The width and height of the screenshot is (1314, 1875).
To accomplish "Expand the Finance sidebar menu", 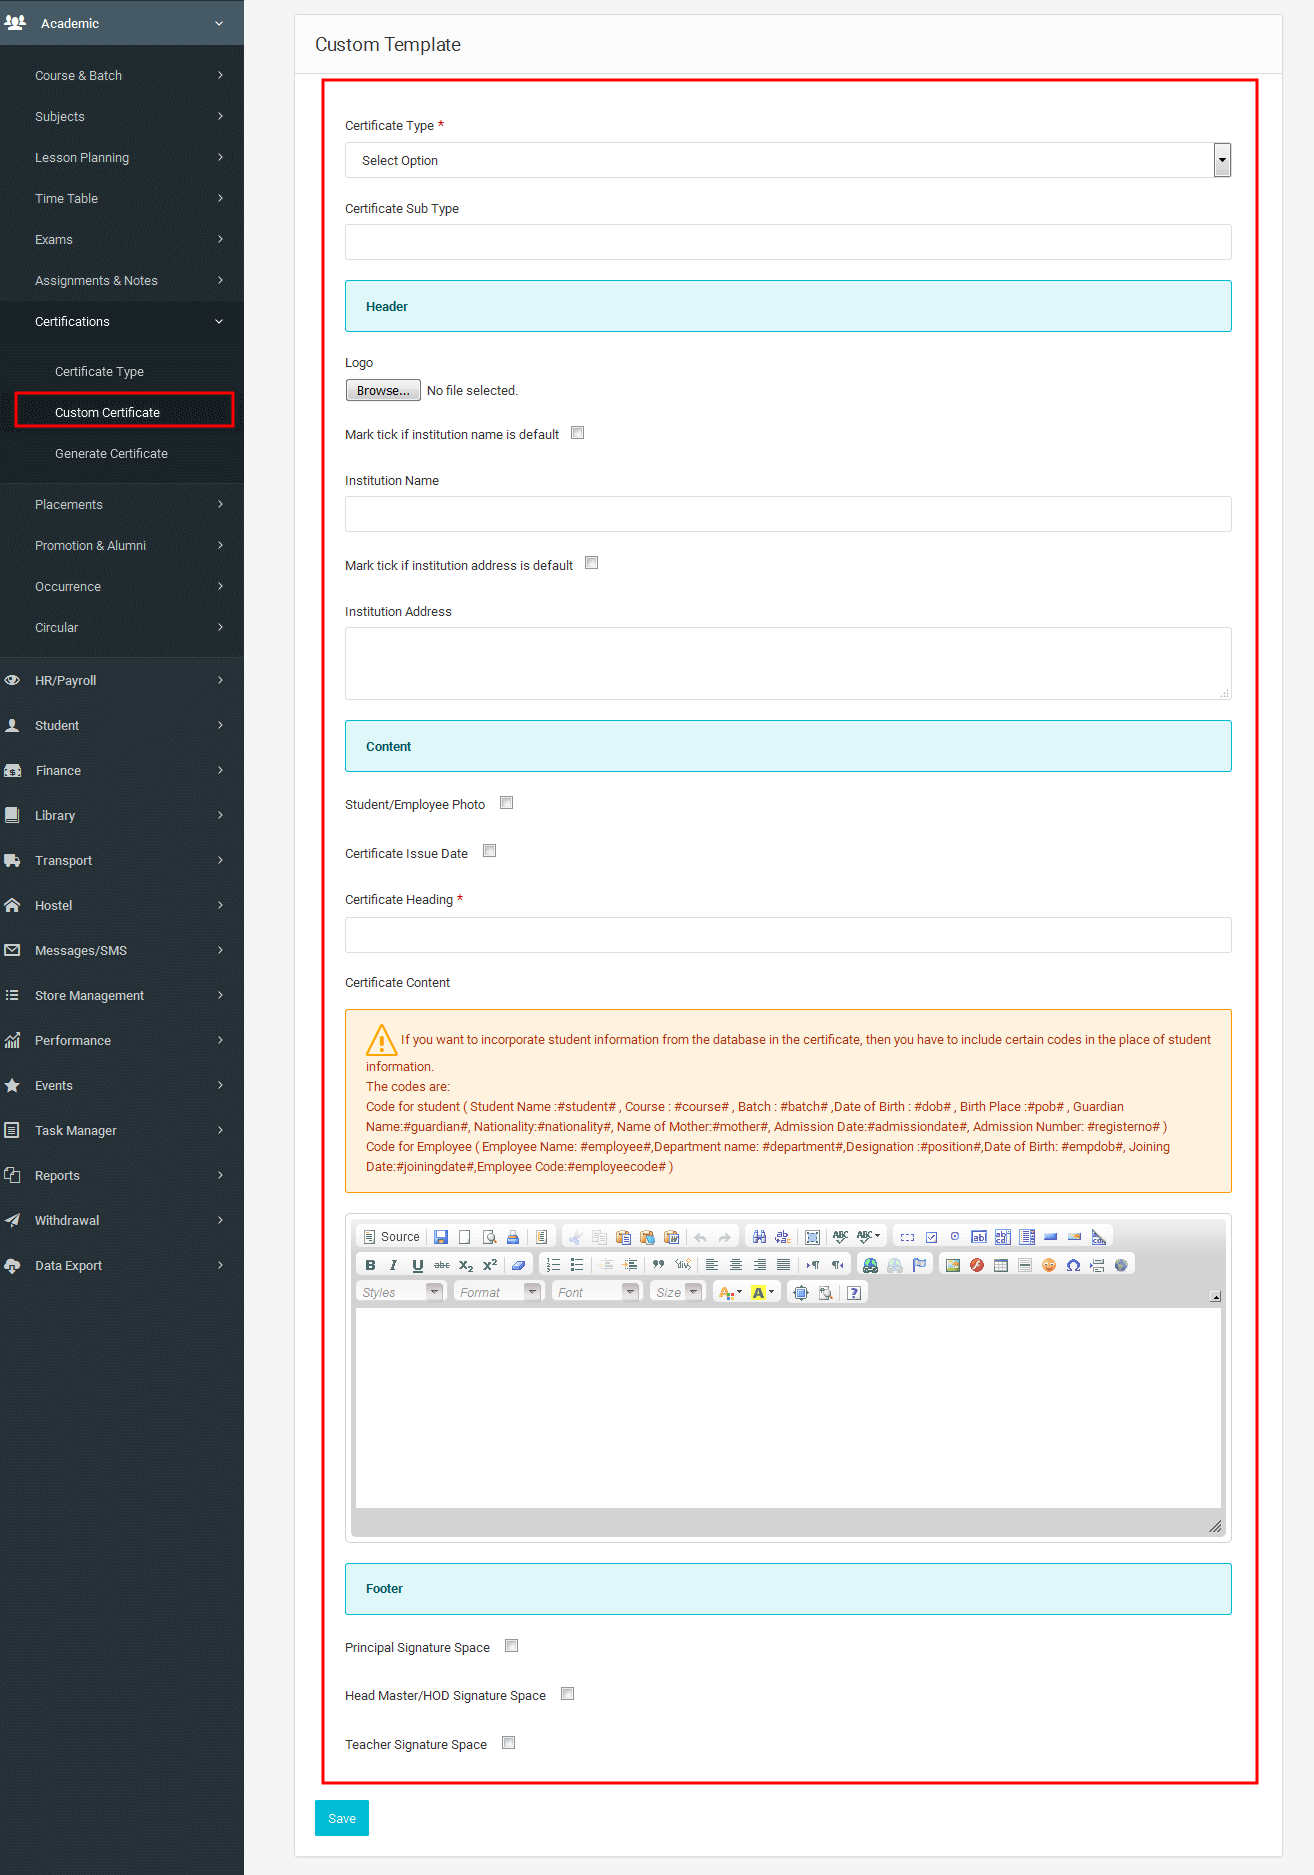I will [x=122, y=770].
